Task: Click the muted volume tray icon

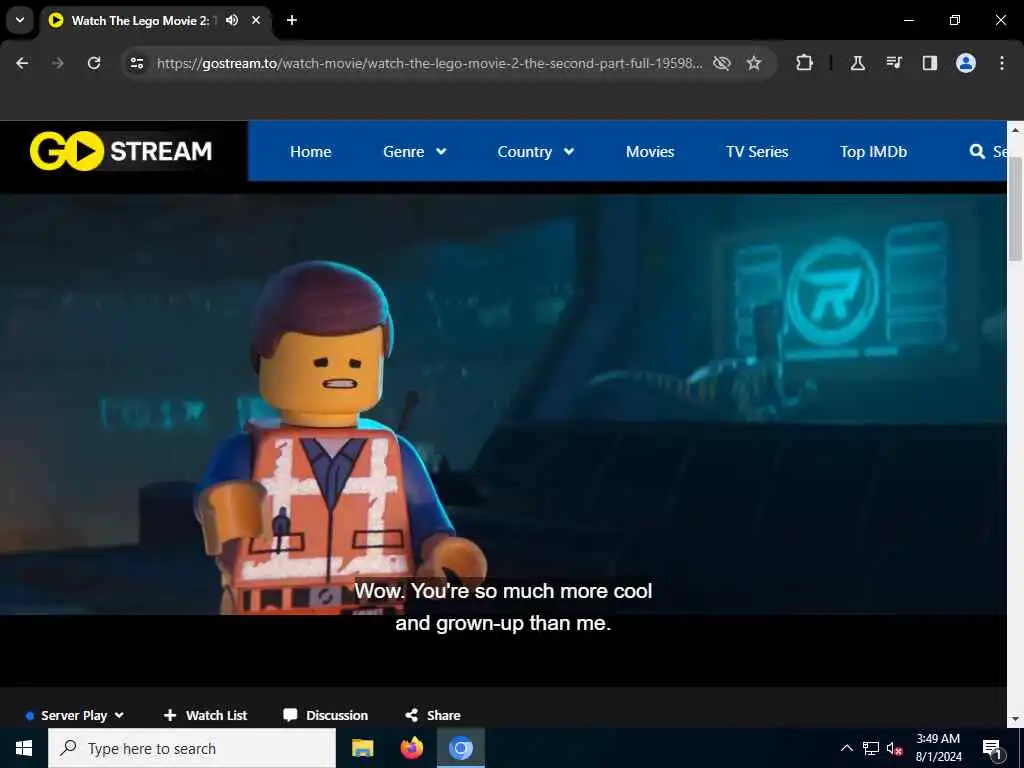Action: pyautogui.click(x=895, y=748)
